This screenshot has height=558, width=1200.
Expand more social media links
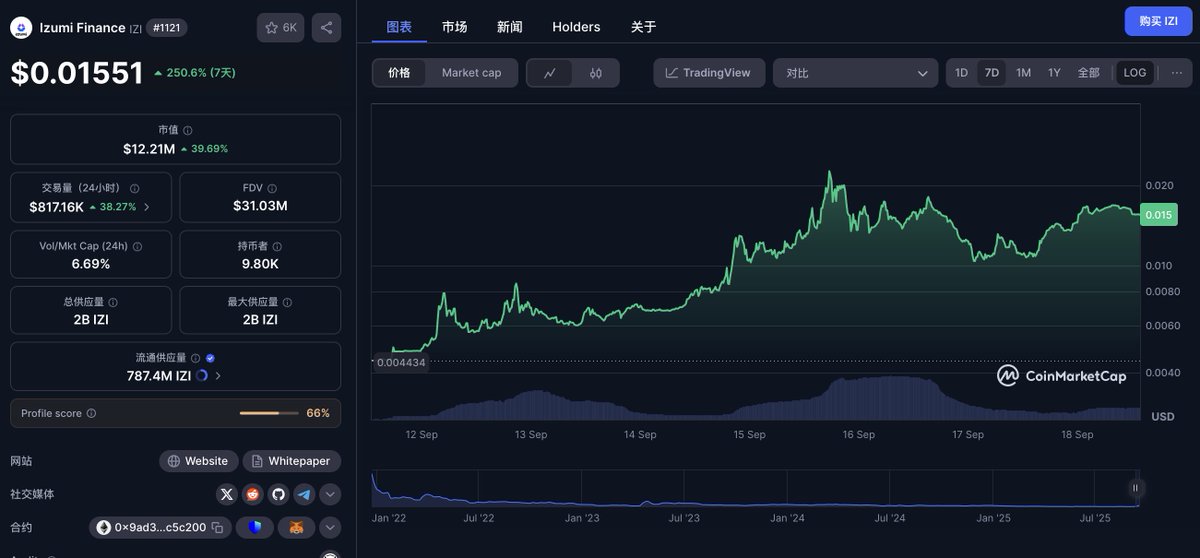click(x=330, y=494)
